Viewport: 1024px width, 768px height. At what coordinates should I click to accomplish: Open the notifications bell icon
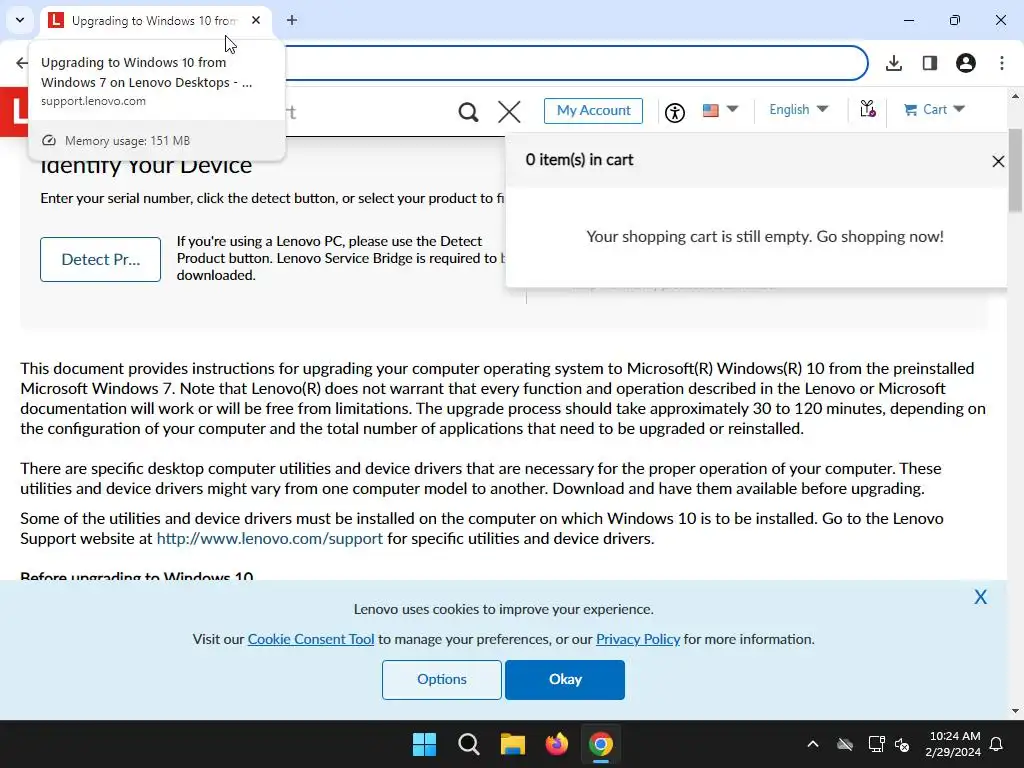coord(997,744)
